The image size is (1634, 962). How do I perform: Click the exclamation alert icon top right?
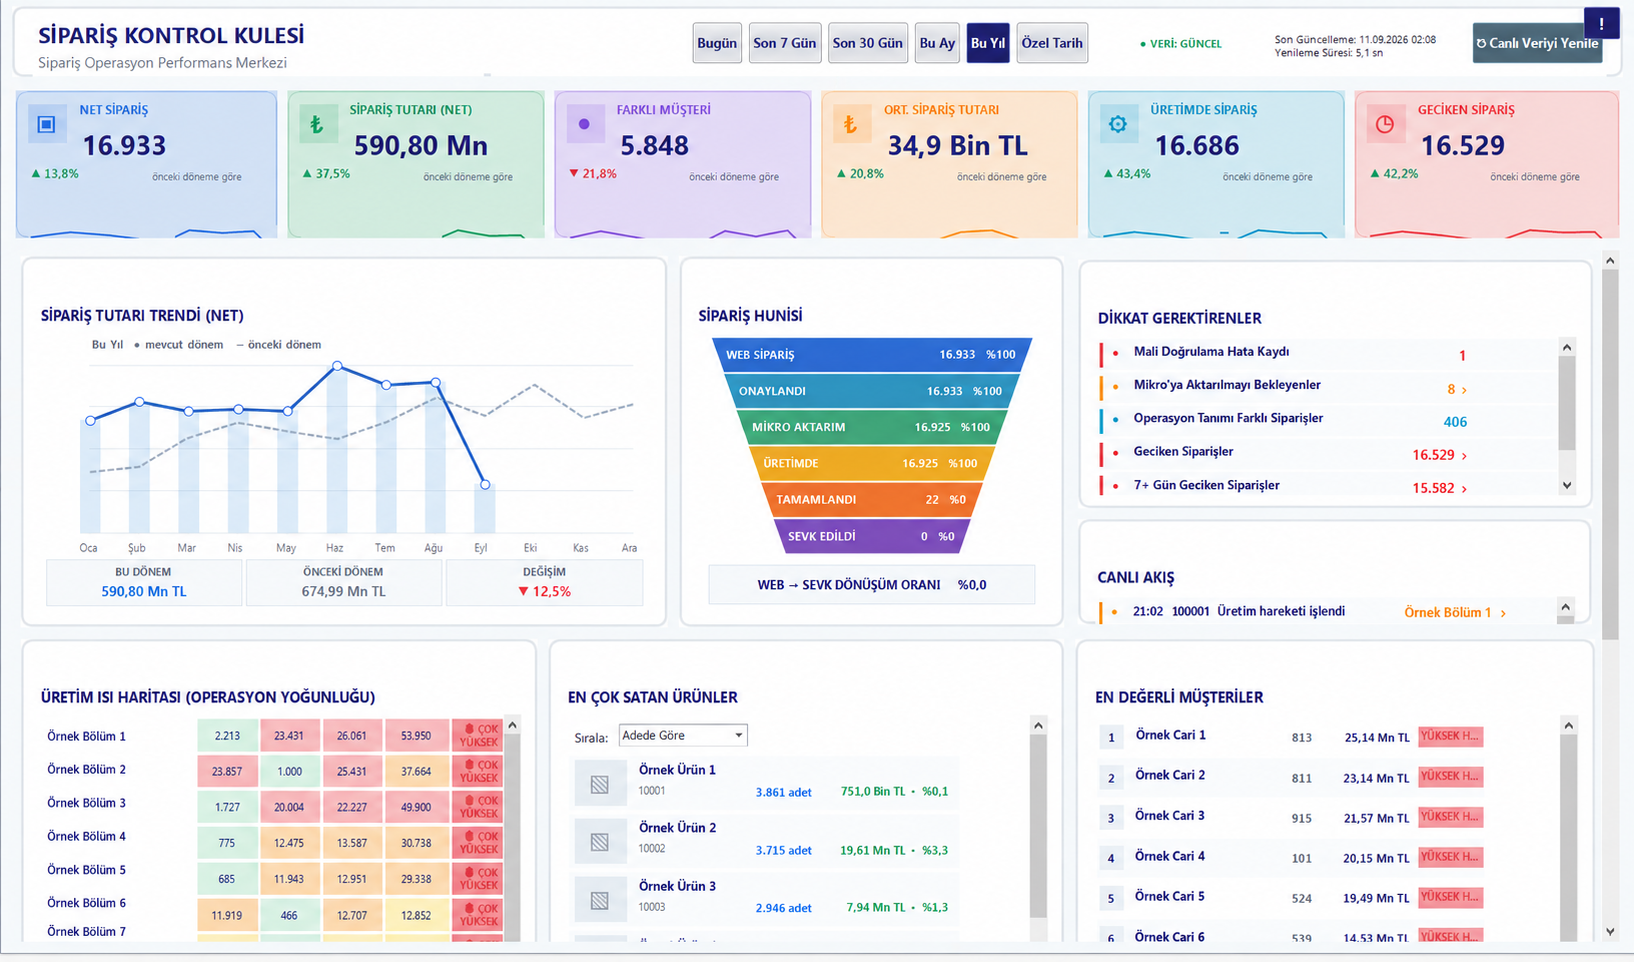1601,23
